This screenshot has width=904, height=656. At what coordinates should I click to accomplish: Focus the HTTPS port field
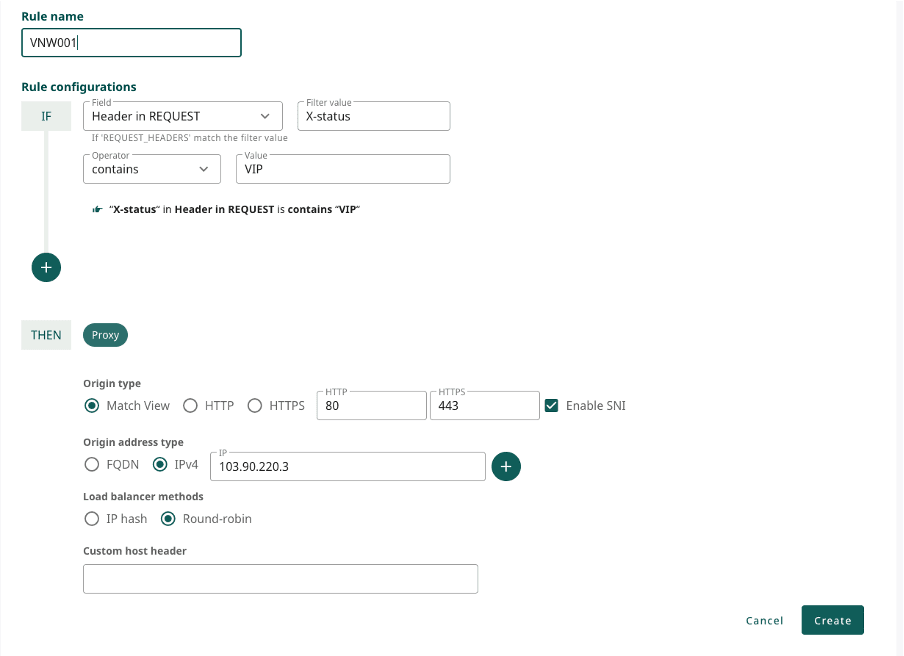(x=484, y=406)
